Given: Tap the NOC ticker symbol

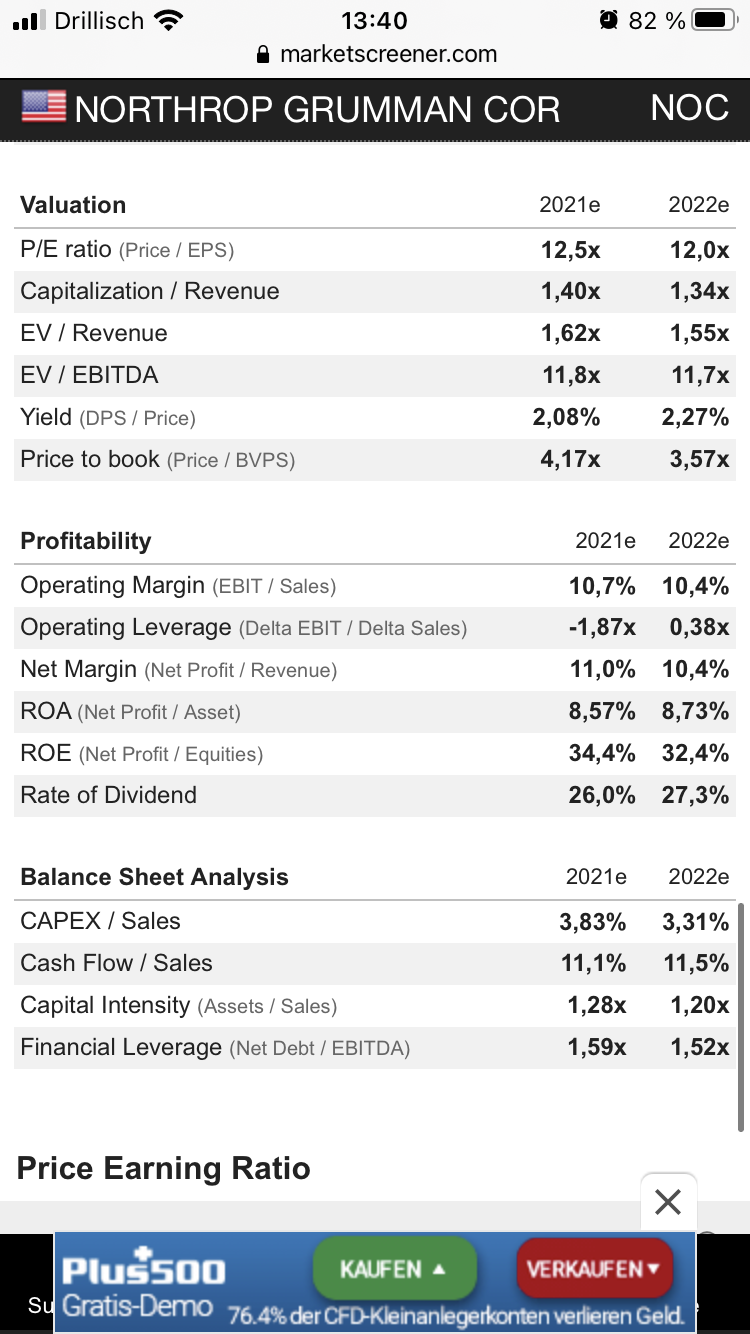Looking at the screenshot, I should 689,108.
